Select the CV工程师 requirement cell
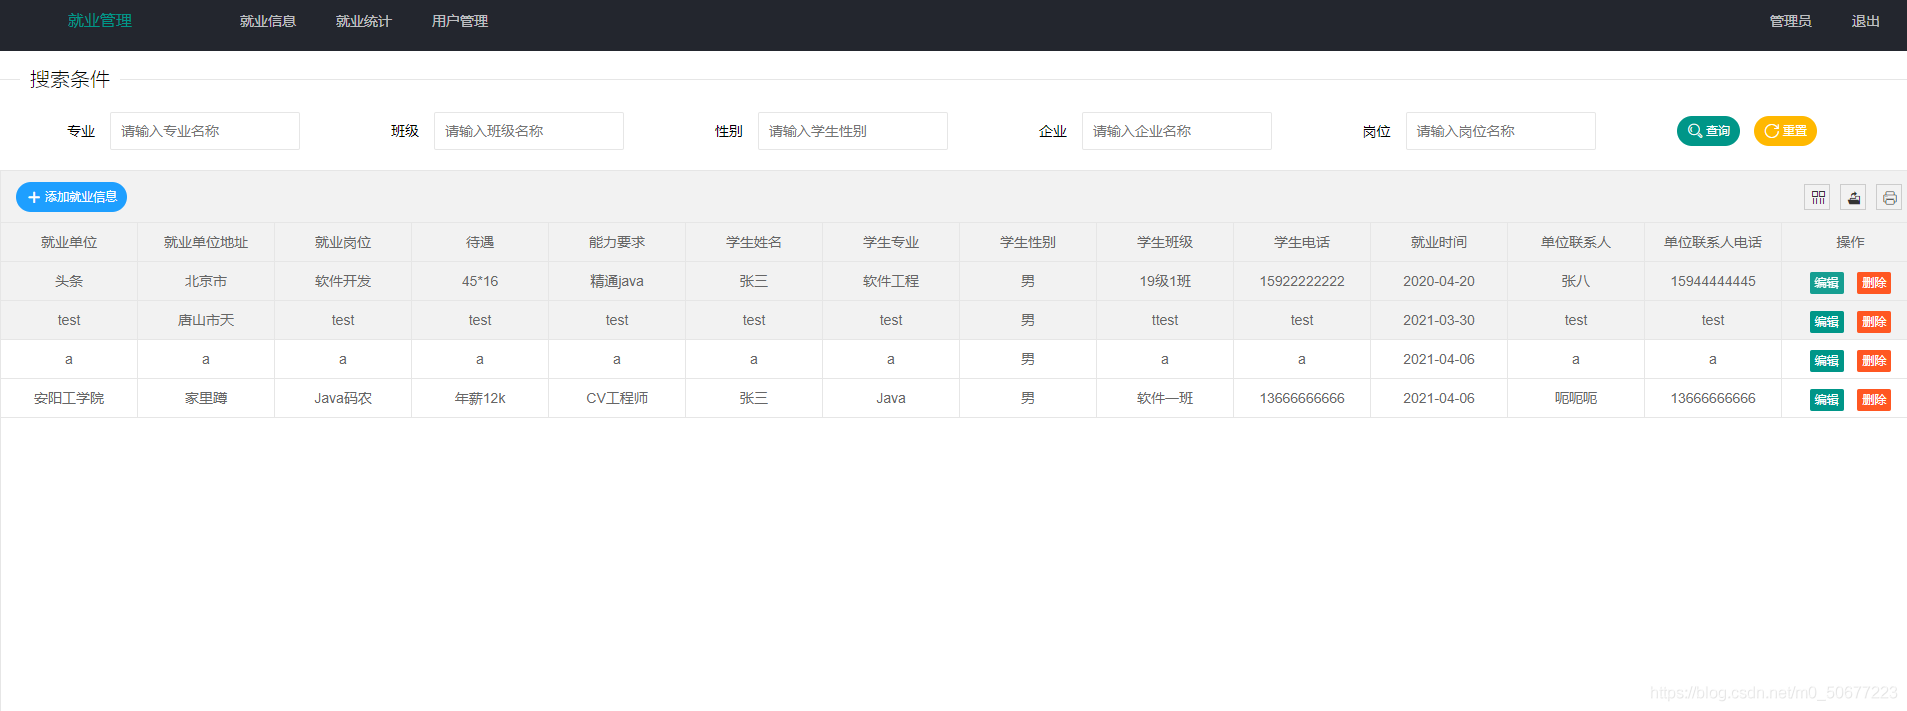The height and width of the screenshot is (711, 1907). tap(617, 398)
